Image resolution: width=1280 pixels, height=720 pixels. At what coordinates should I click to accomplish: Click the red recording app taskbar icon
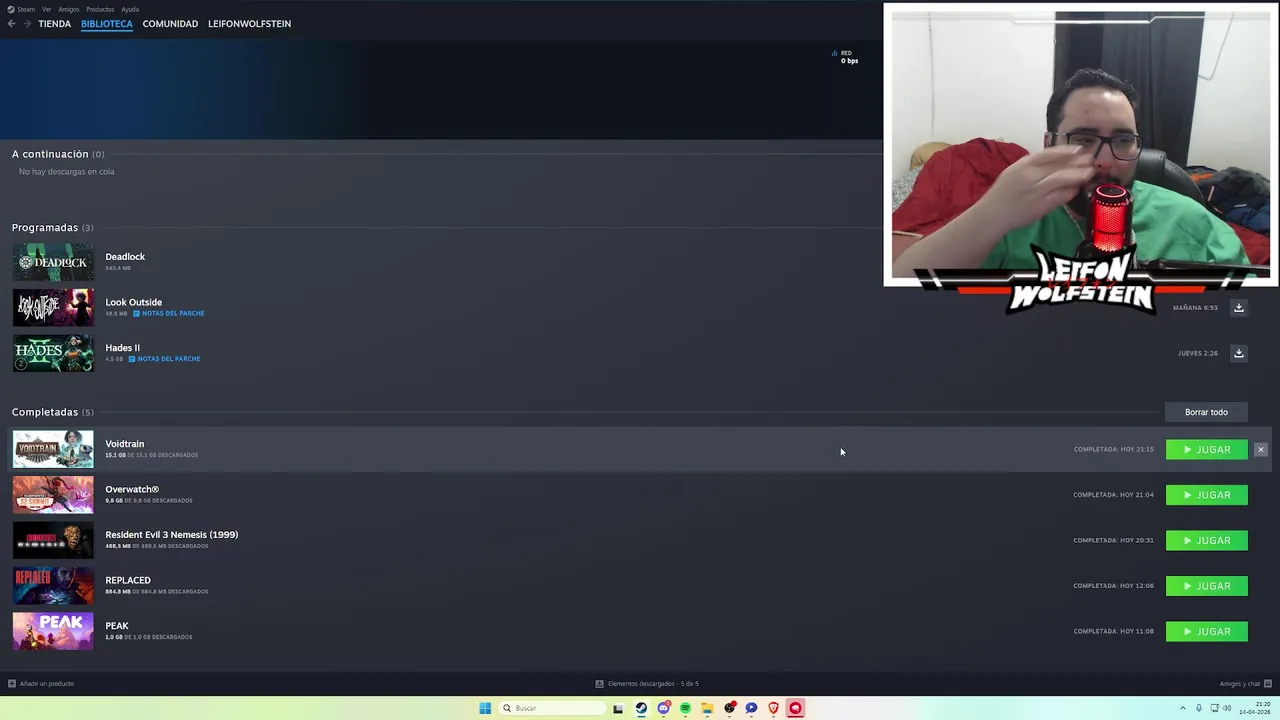tap(795, 708)
